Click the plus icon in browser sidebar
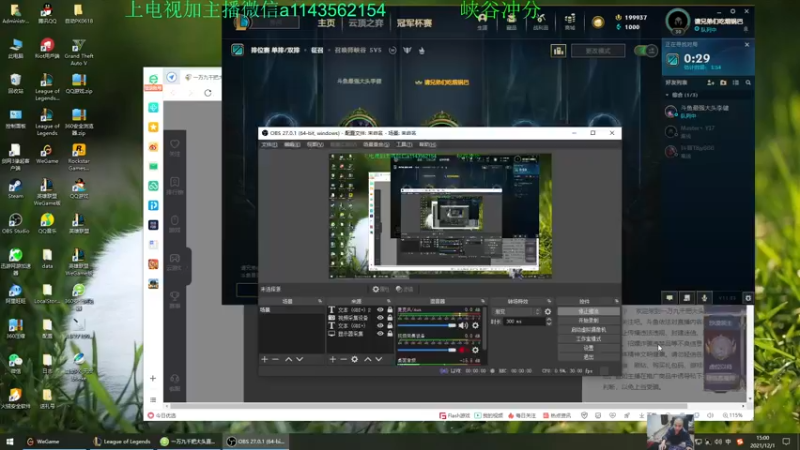Viewport: 800px width, 450px height. click(153, 378)
